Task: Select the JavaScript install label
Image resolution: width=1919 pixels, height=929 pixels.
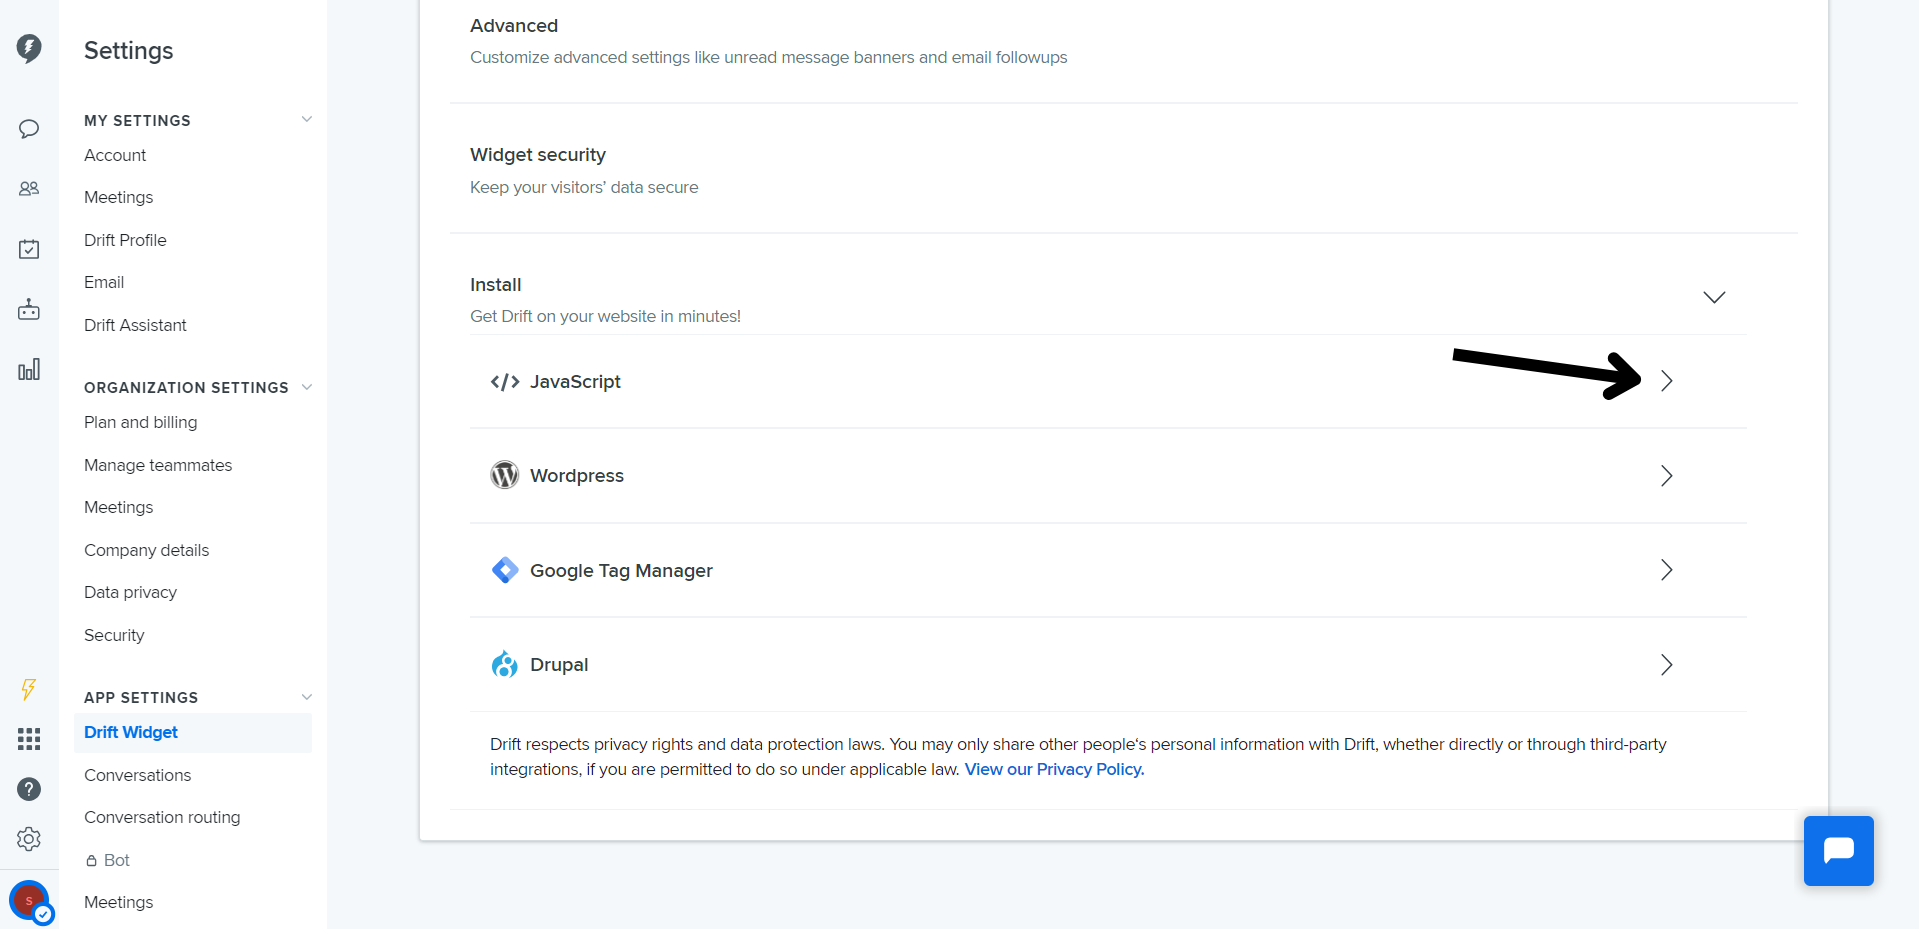Action: (x=575, y=382)
